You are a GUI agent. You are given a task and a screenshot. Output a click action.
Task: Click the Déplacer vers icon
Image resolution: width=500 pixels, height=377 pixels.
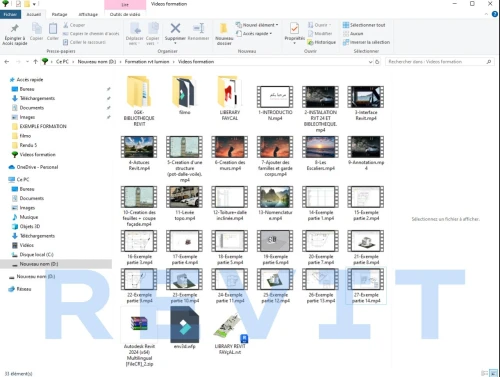[x=135, y=29]
